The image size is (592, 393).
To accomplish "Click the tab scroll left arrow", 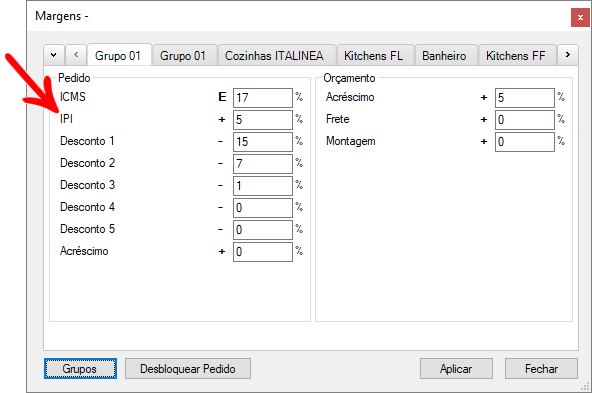I will click(76, 55).
